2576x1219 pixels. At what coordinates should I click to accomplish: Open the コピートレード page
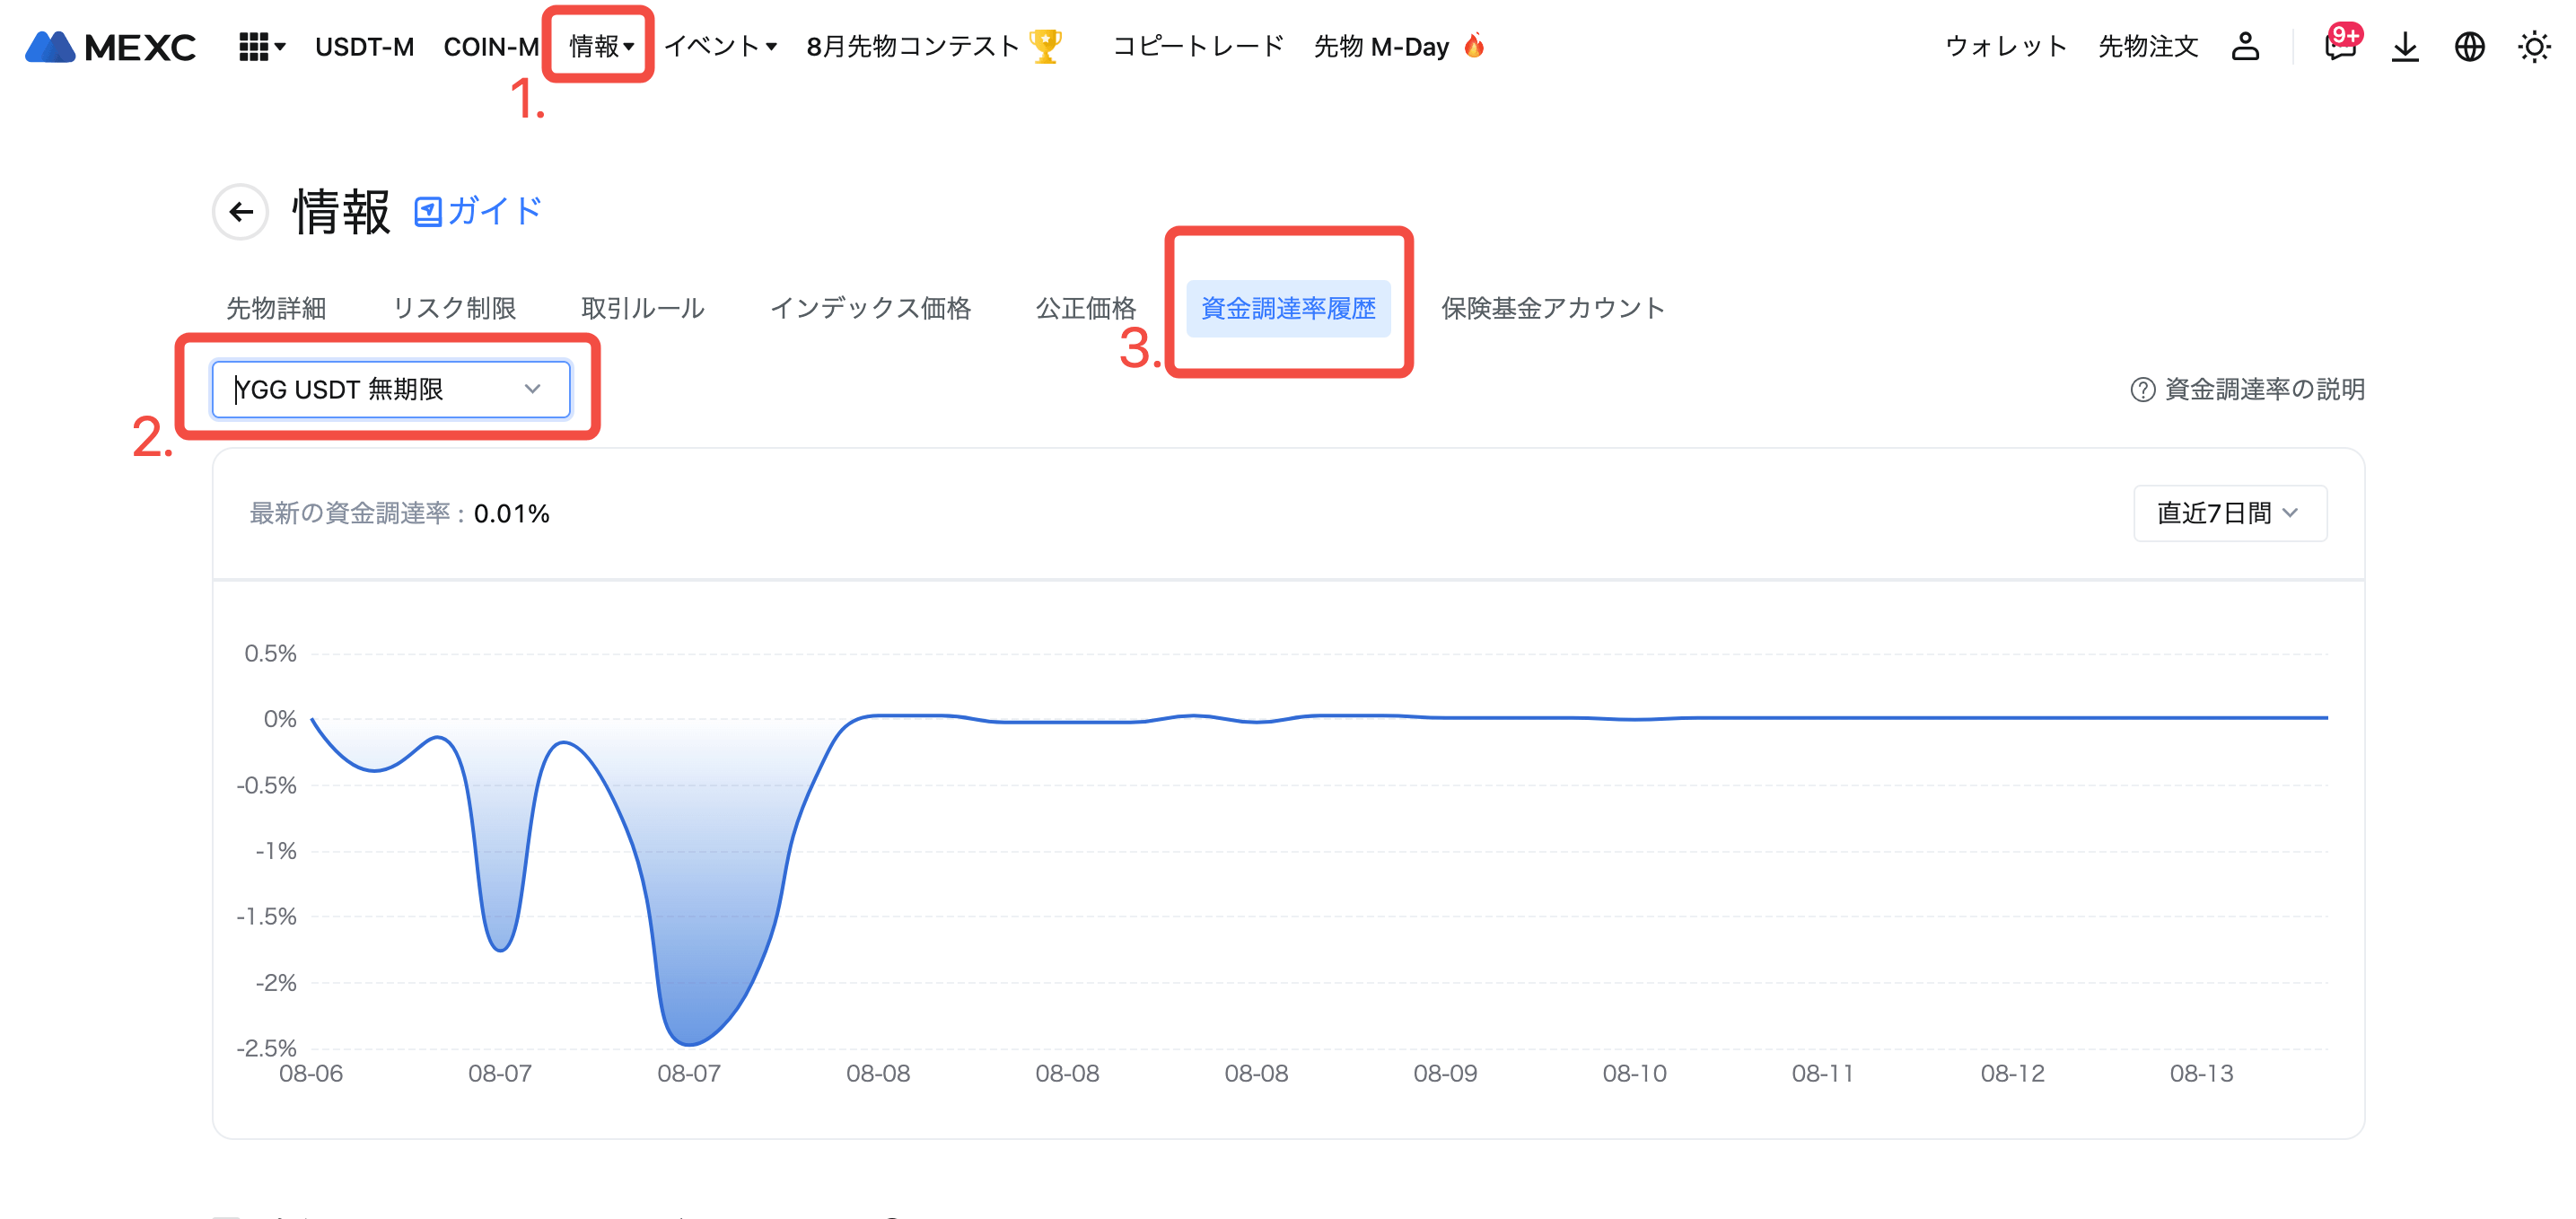[1197, 47]
